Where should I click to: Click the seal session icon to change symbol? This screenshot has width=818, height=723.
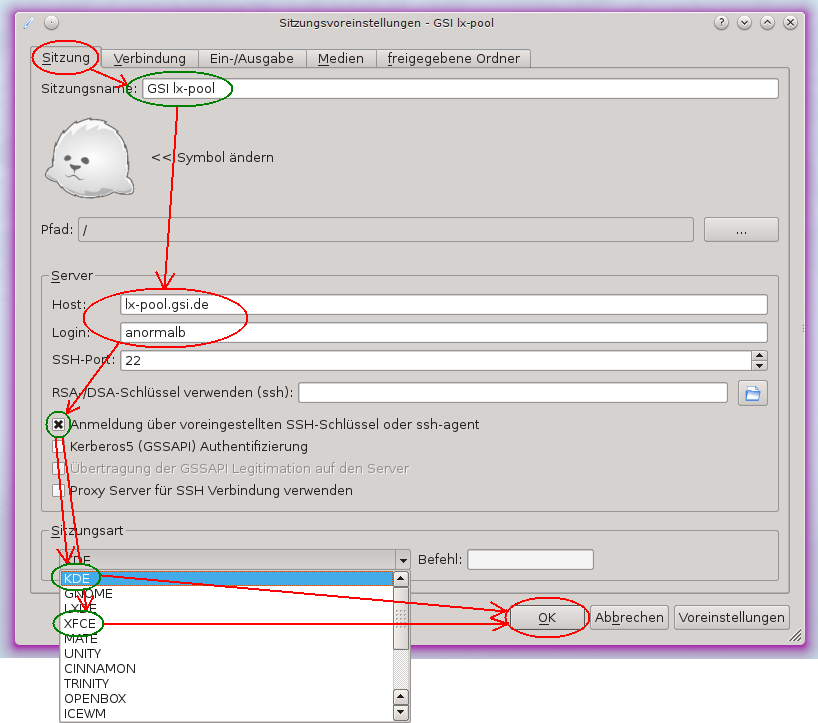[90, 158]
